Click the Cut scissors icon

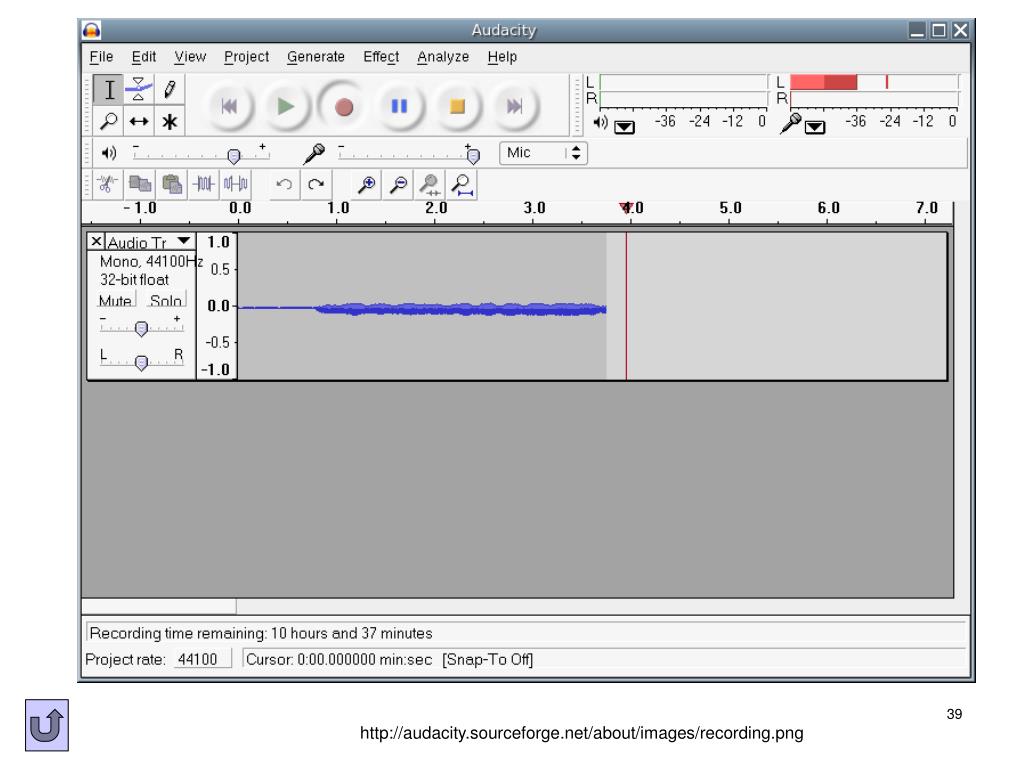coord(106,184)
